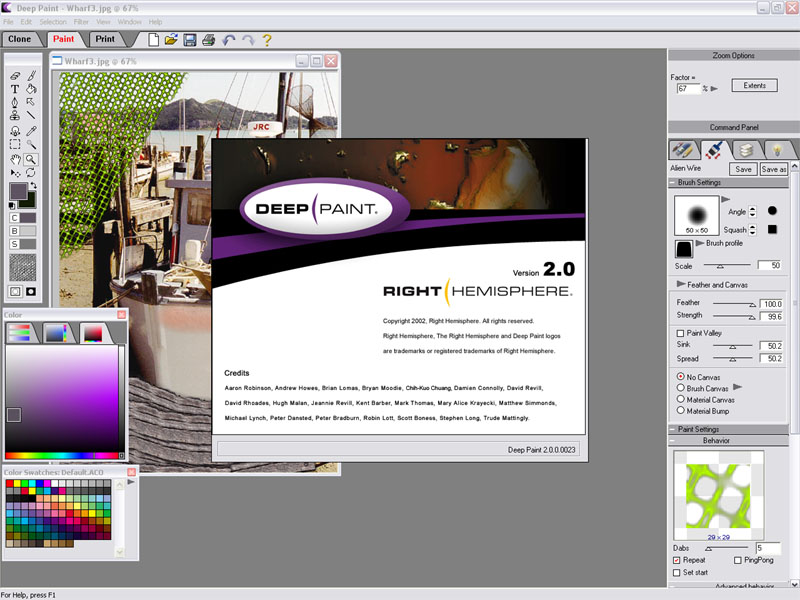Click the foreground purple color swatch

click(18, 191)
